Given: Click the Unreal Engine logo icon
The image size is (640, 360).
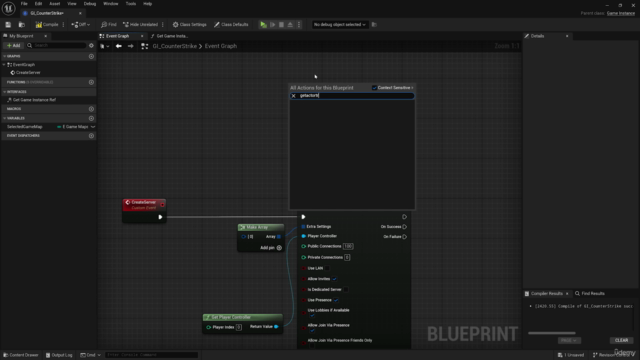Looking at the screenshot, I should (x=8, y=8).
